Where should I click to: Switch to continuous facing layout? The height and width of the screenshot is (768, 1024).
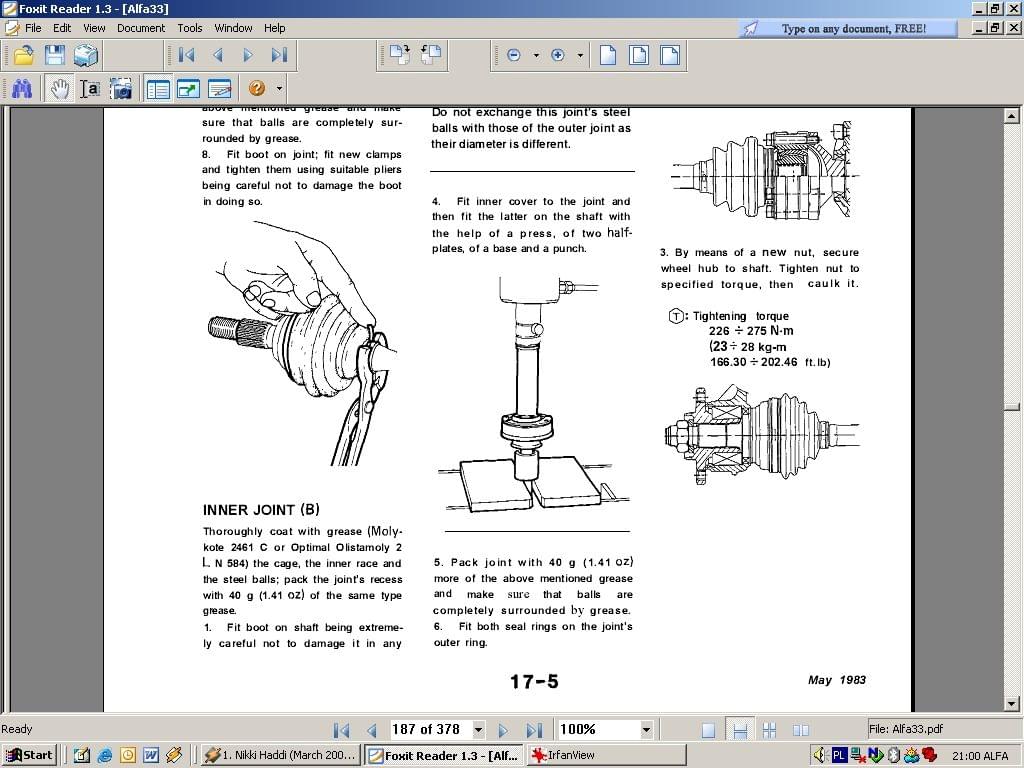point(769,730)
